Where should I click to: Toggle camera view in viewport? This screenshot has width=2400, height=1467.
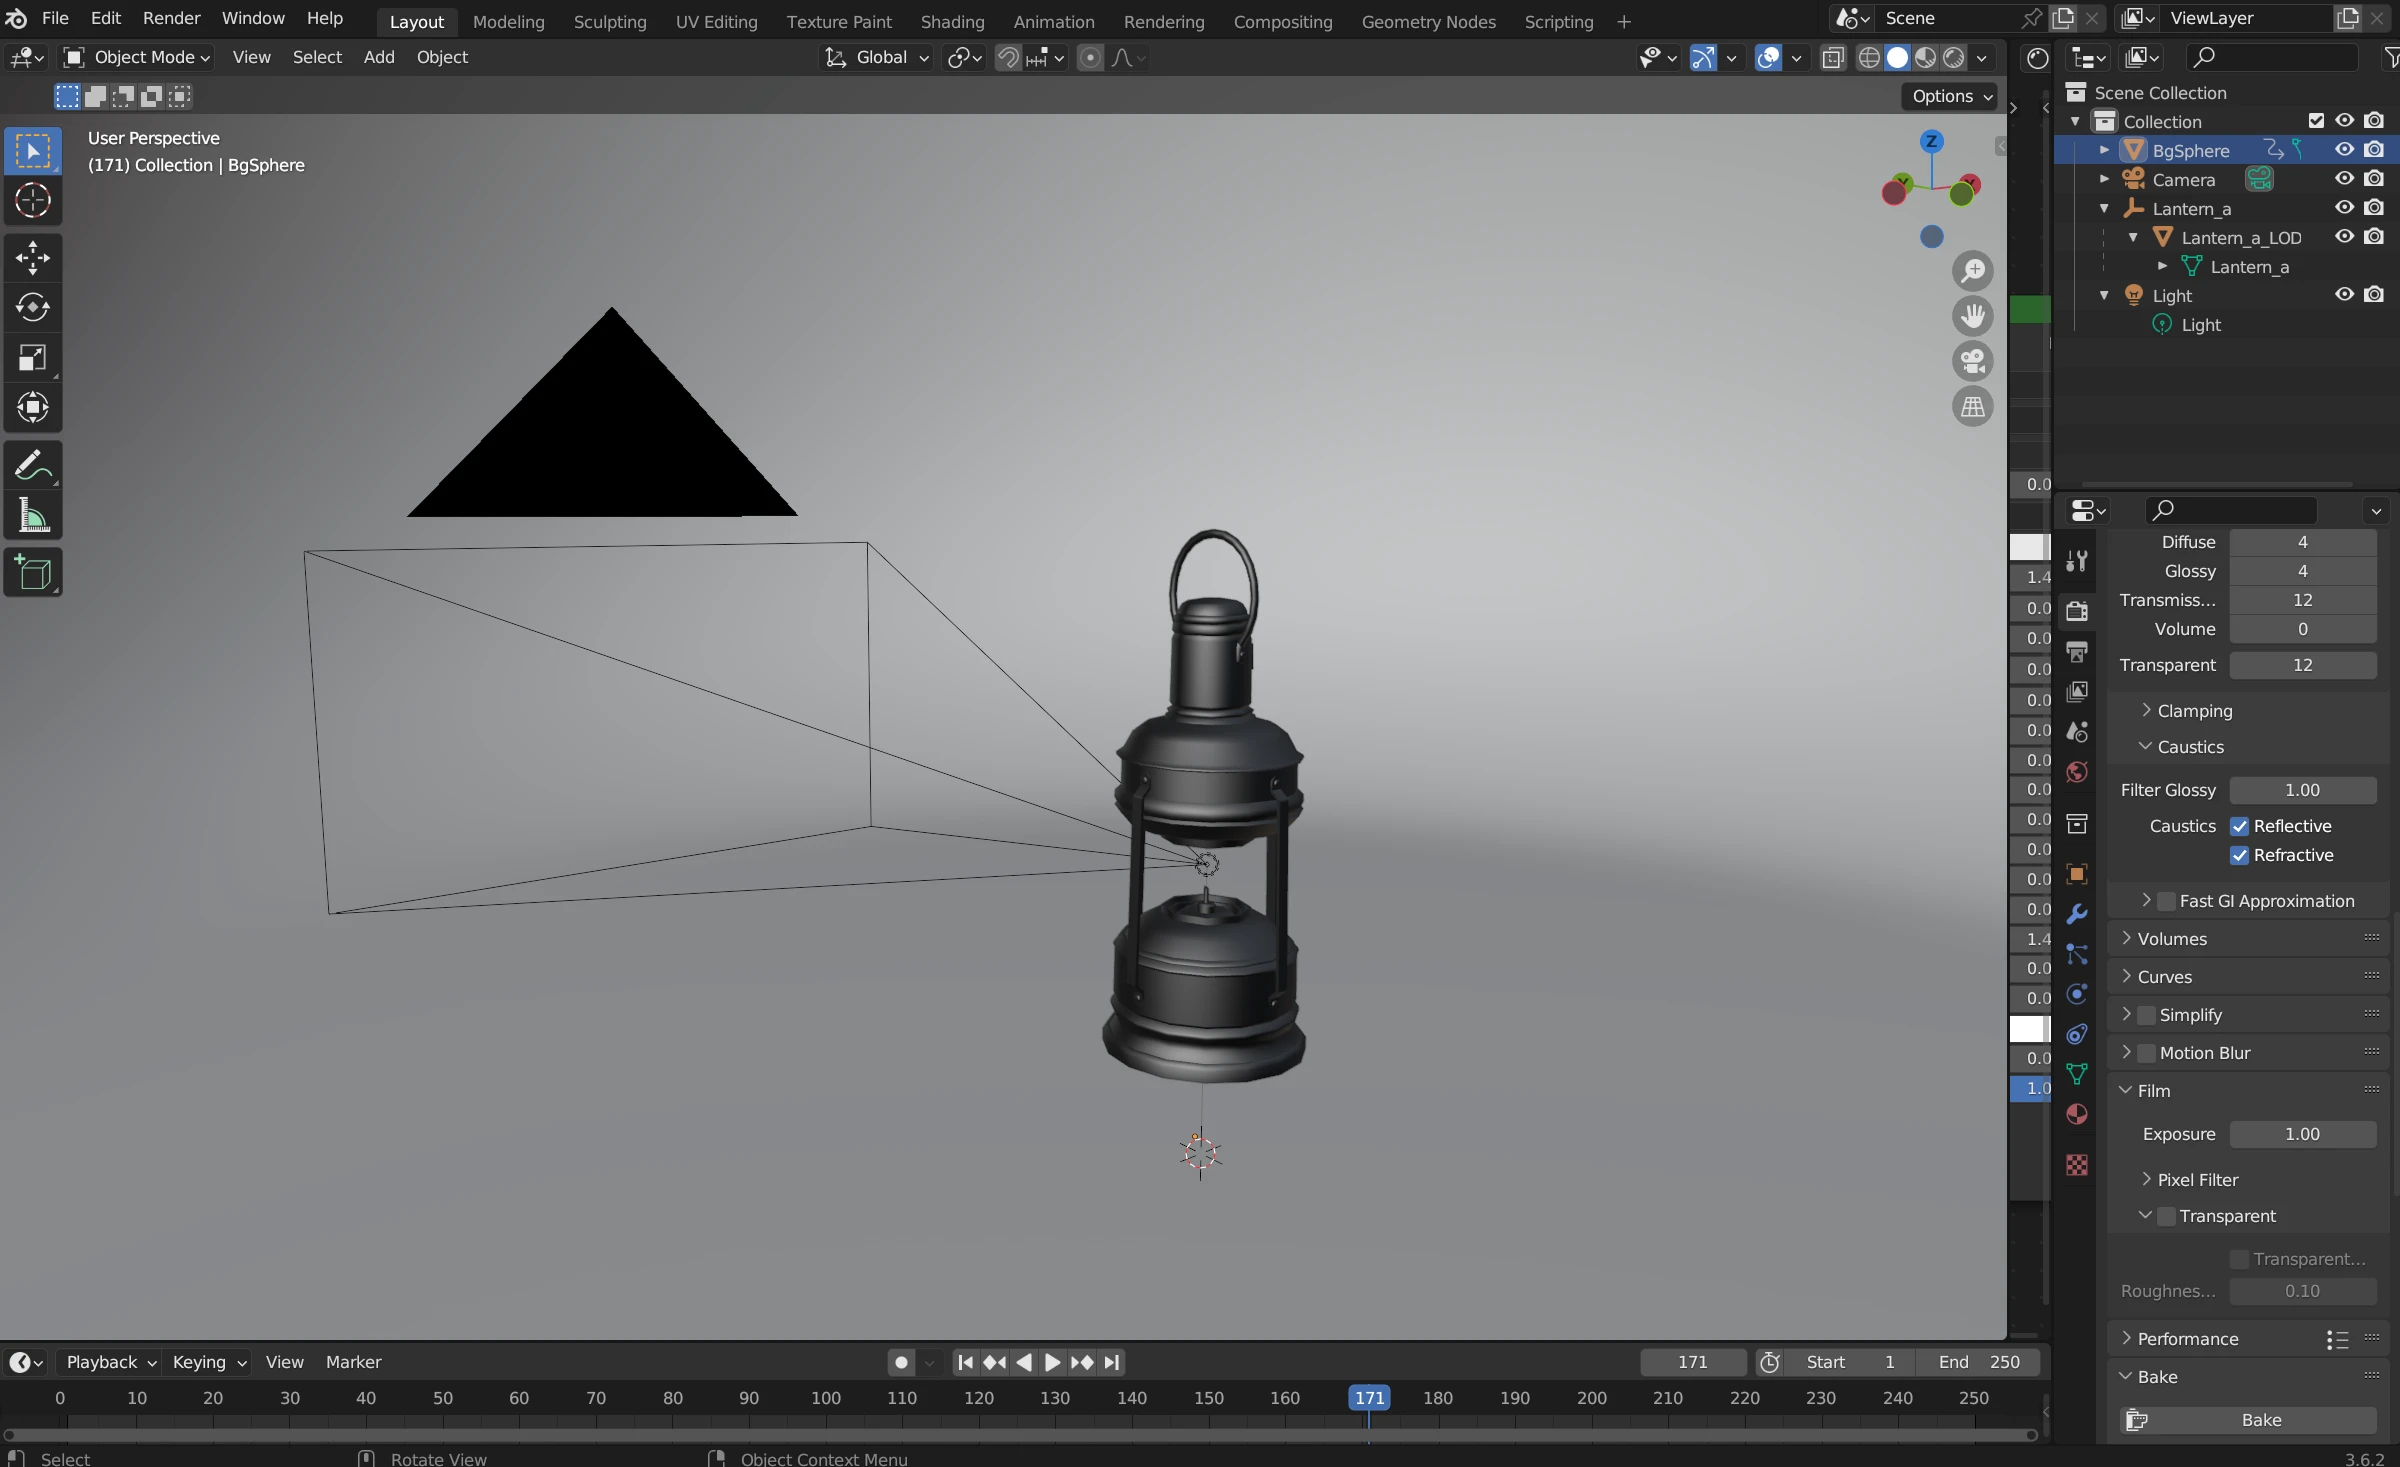[x=1972, y=361]
